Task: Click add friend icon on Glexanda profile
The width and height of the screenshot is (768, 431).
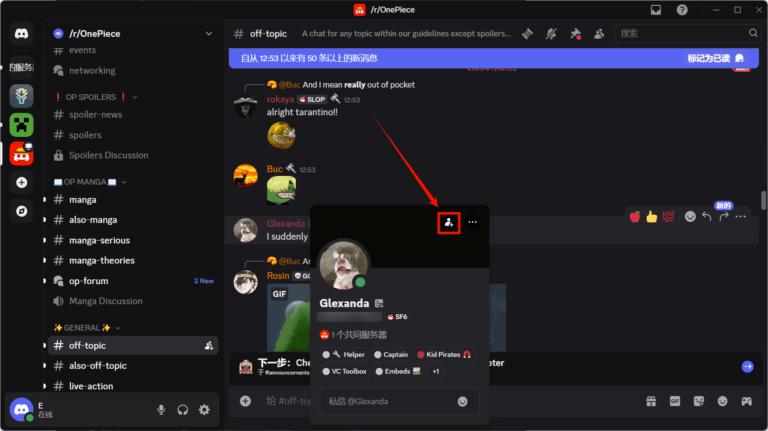Action: pos(449,223)
